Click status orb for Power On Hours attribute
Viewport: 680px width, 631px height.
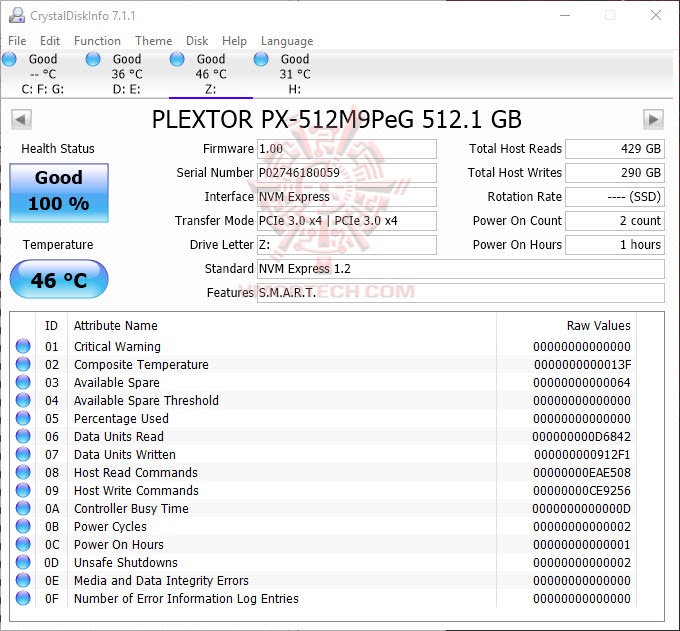point(23,544)
